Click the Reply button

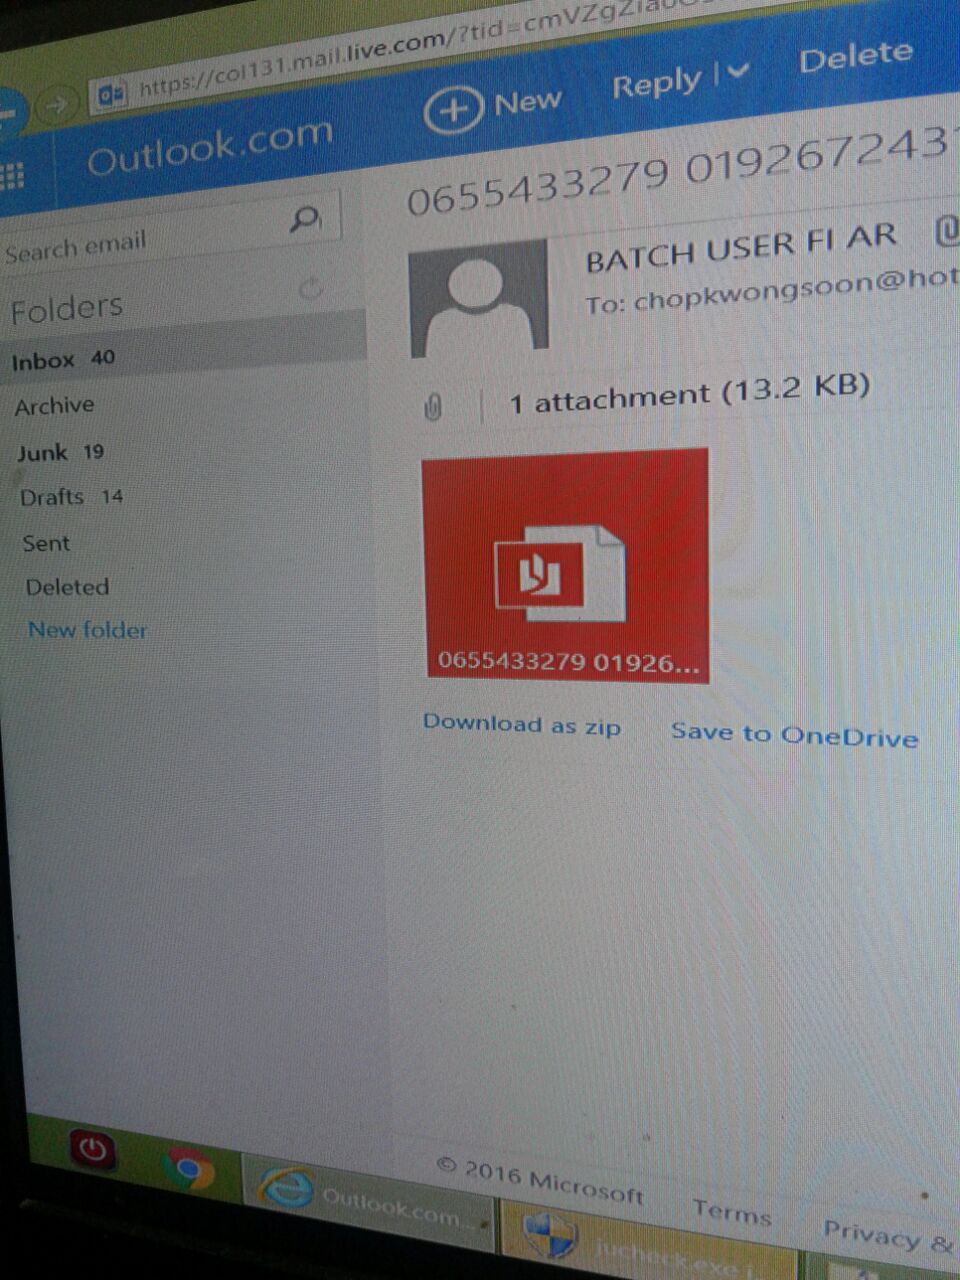pyautogui.click(x=656, y=83)
